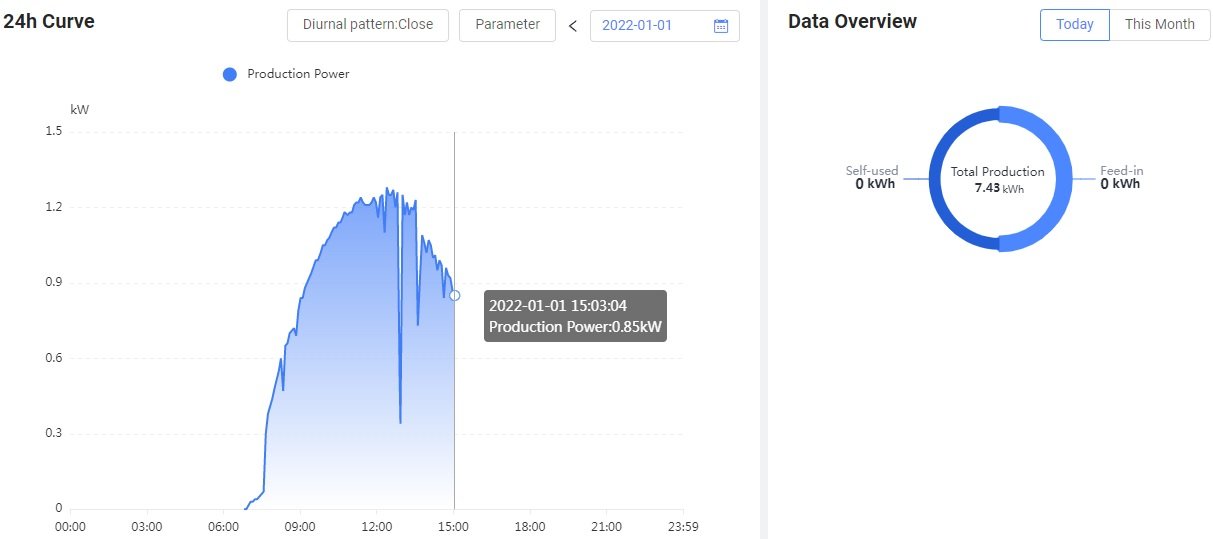Click the dark blue Self-used donut segment

click(939, 180)
